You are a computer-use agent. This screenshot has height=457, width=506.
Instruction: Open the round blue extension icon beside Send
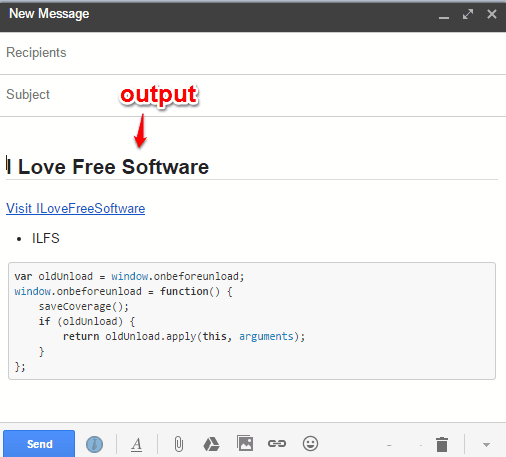(94, 444)
